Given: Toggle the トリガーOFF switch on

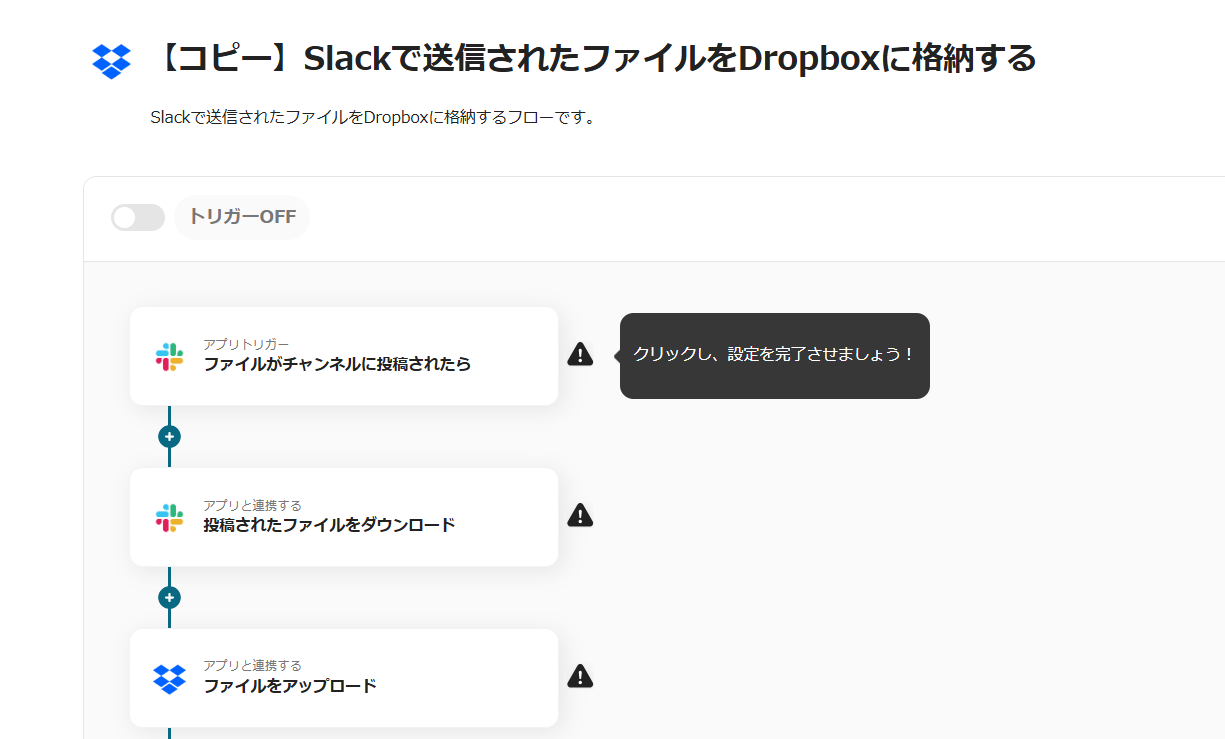Looking at the screenshot, I should [x=138, y=217].
